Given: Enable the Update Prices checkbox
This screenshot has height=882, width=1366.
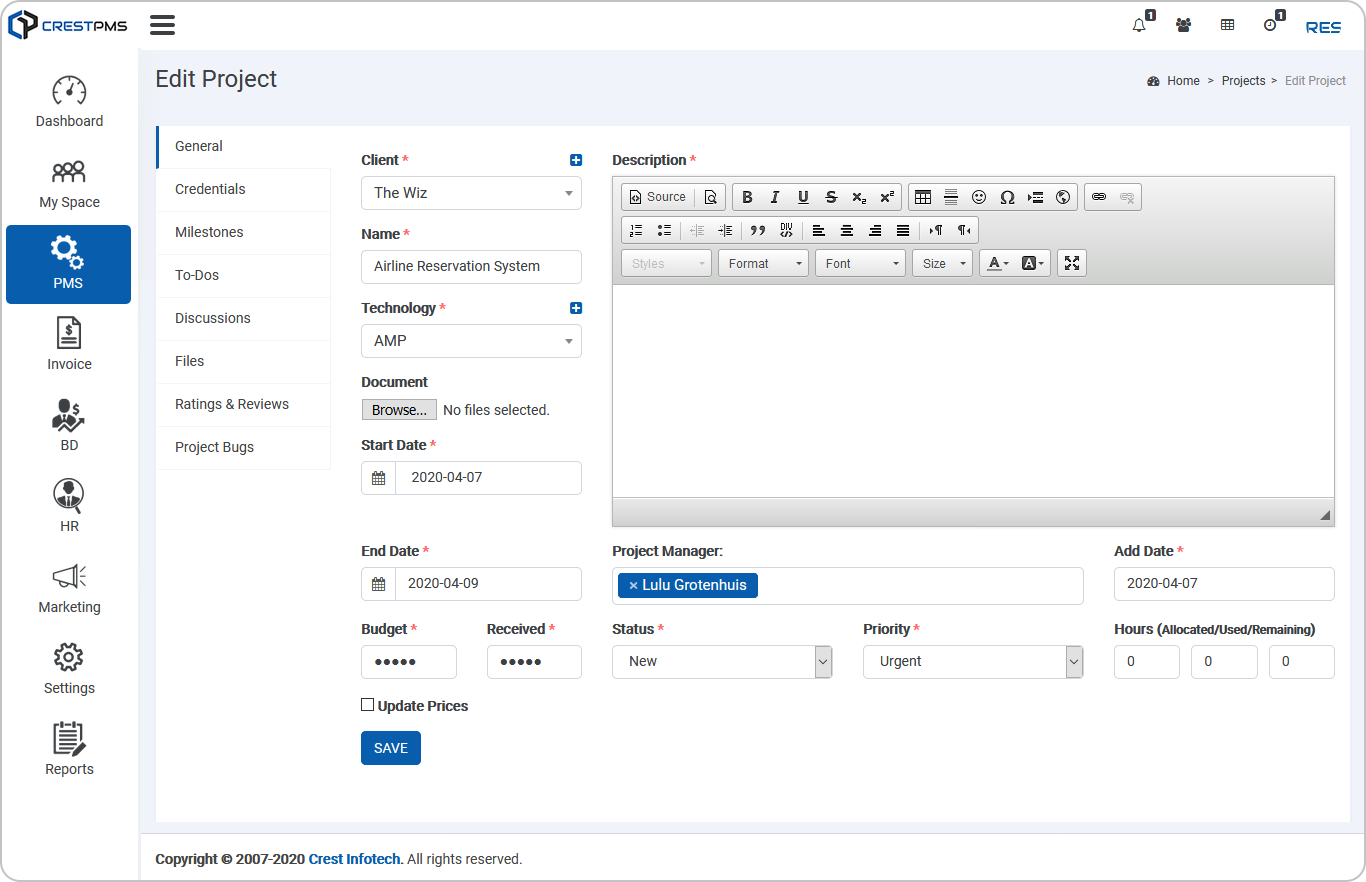Looking at the screenshot, I should [x=367, y=705].
